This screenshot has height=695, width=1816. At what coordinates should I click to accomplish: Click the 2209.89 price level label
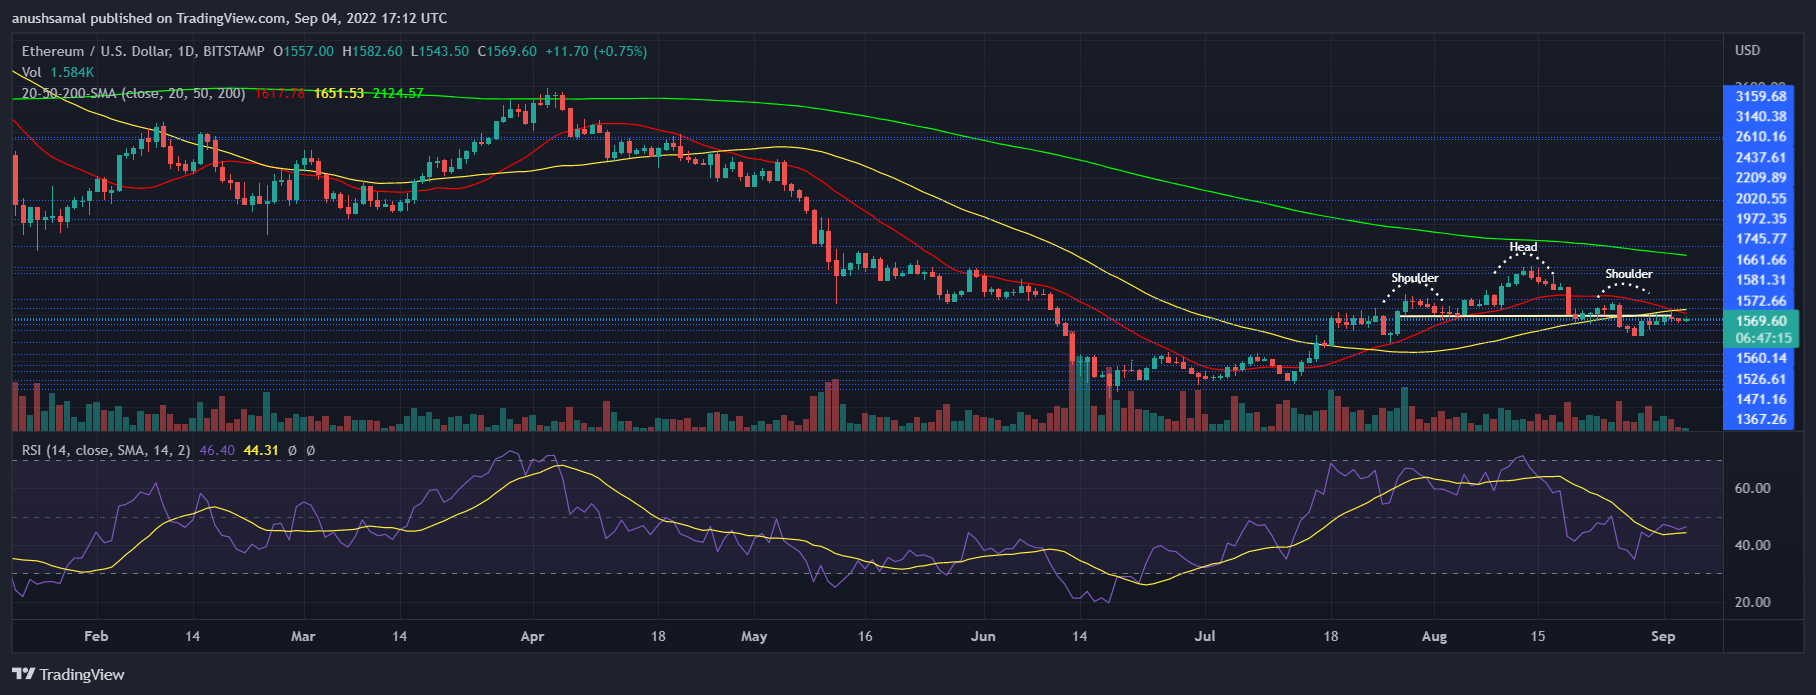pyautogui.click(x=1761, y=178)
